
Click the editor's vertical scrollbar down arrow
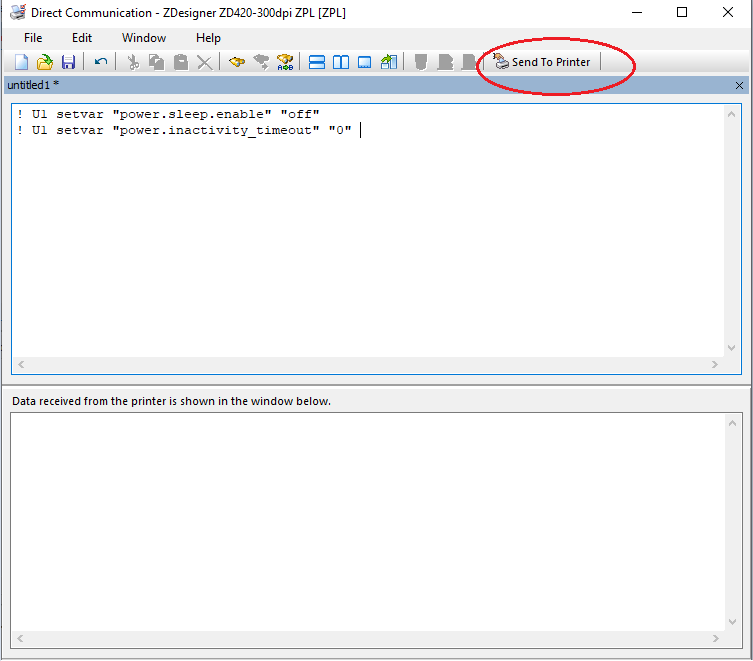click(x=731, y=347)
